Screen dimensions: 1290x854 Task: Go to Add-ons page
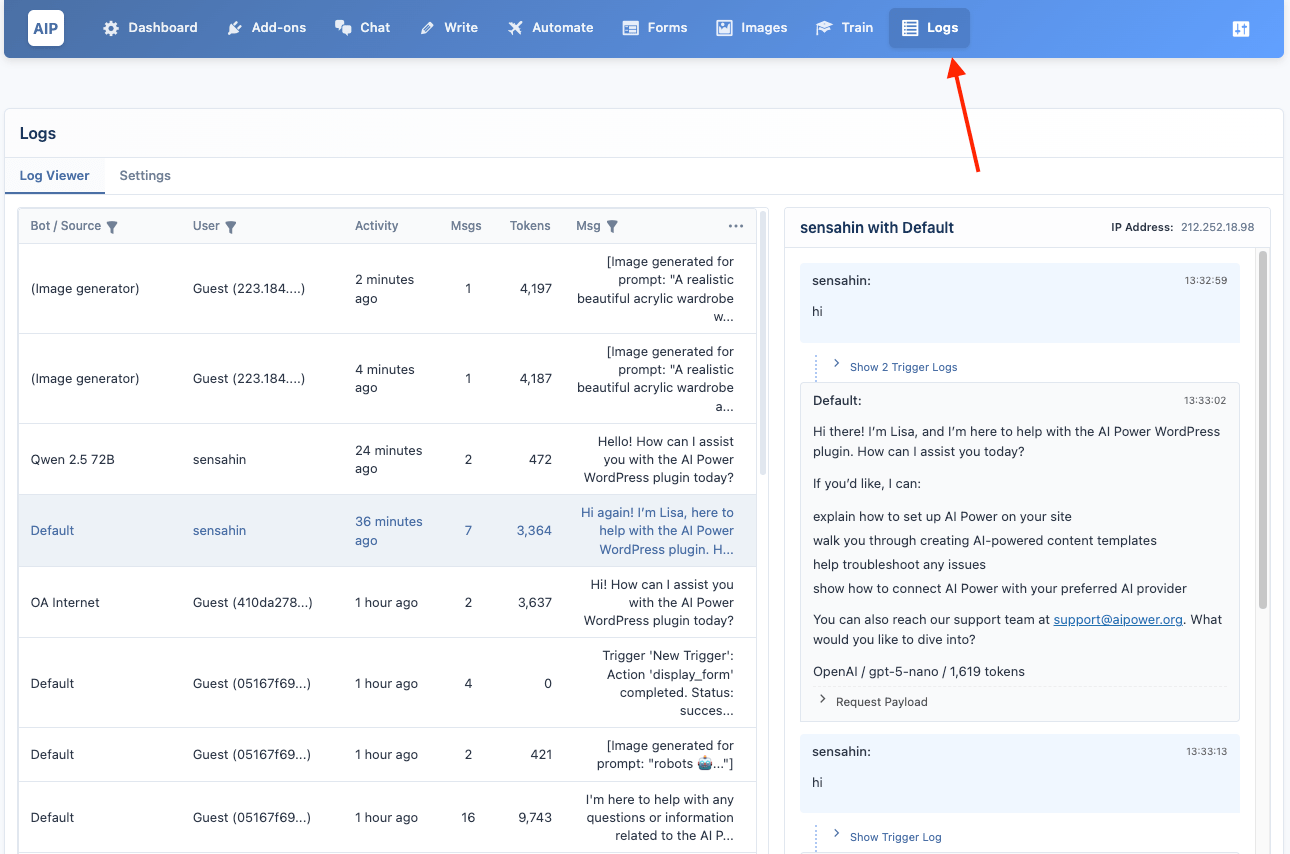point(267,28)
